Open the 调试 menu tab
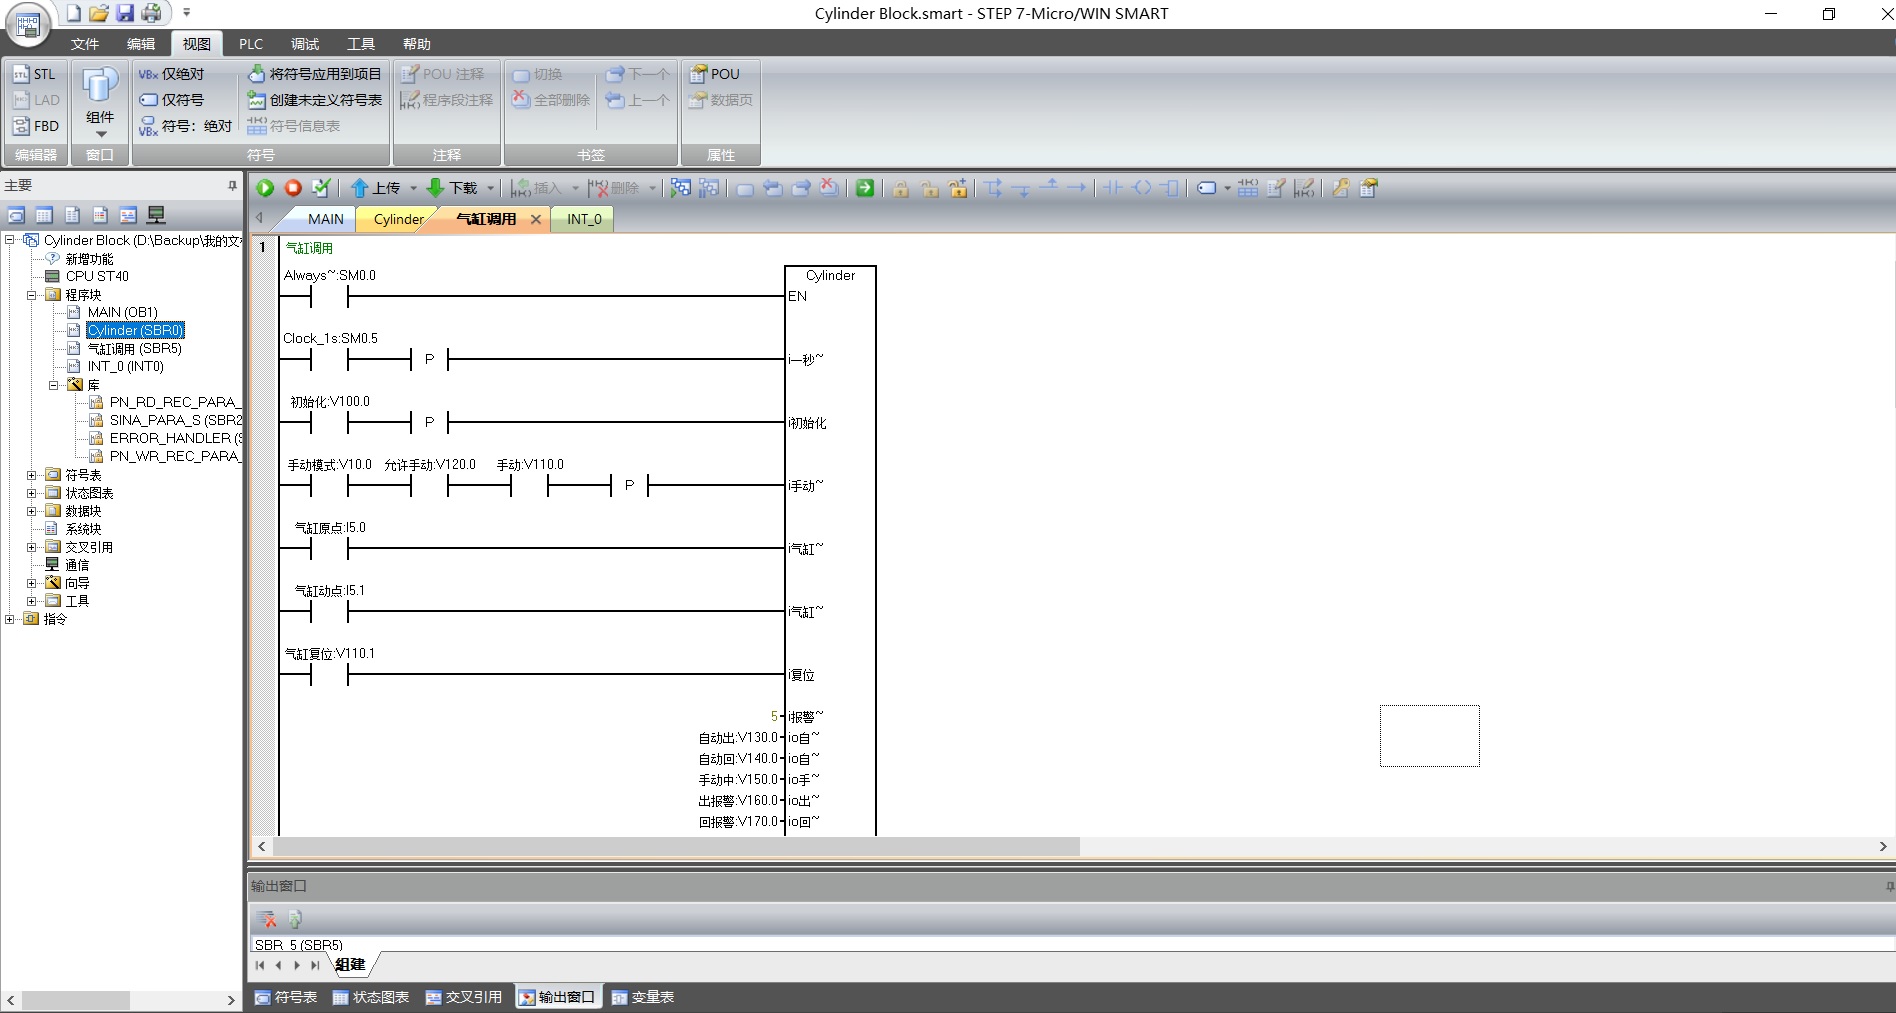 (305, 44)
